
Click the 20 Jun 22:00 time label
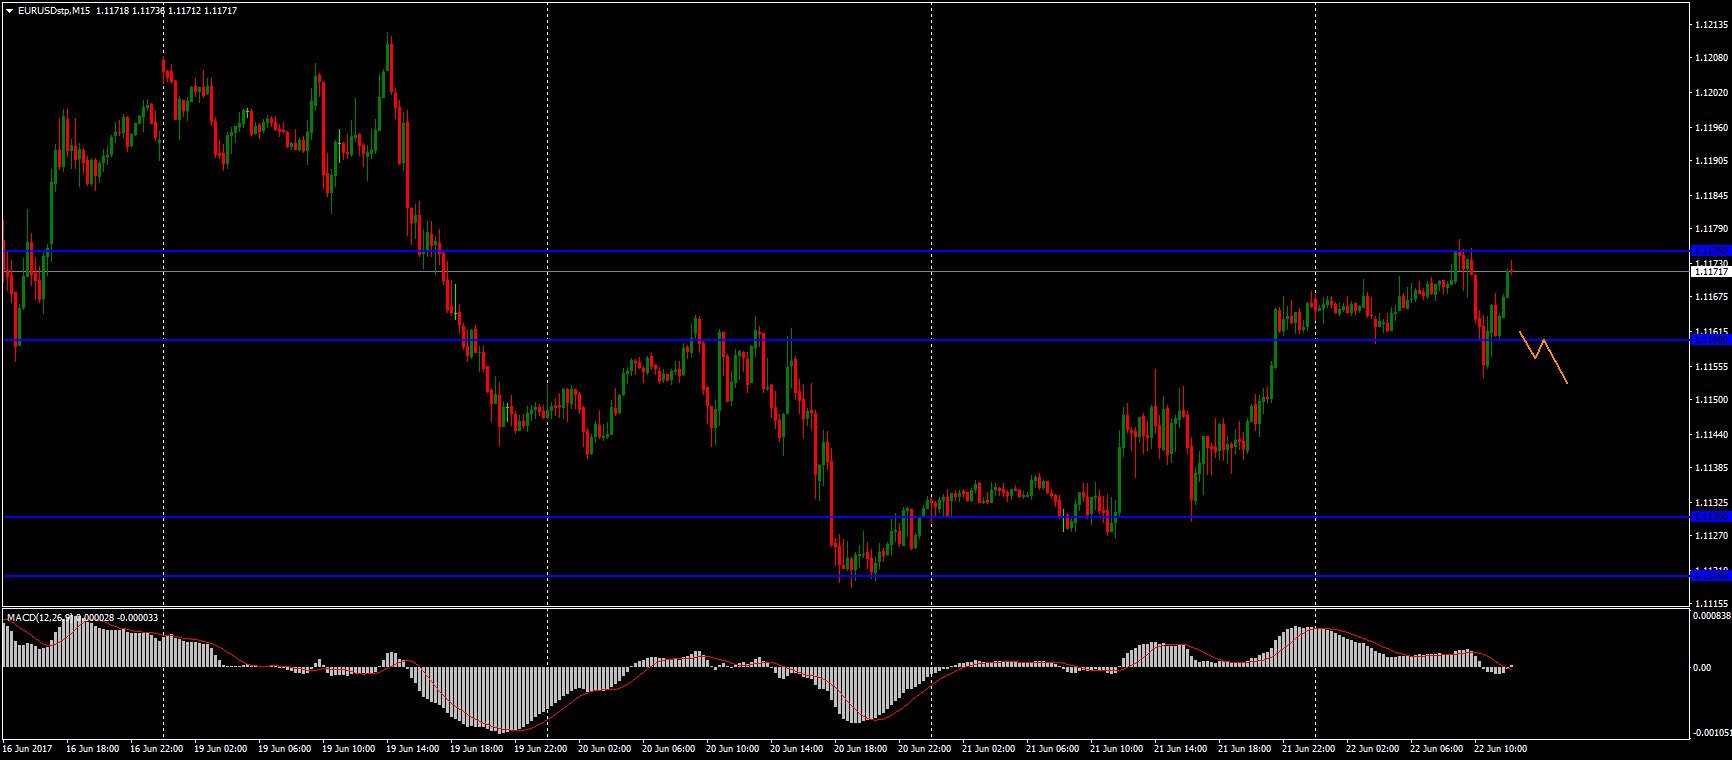click(925, 748)
